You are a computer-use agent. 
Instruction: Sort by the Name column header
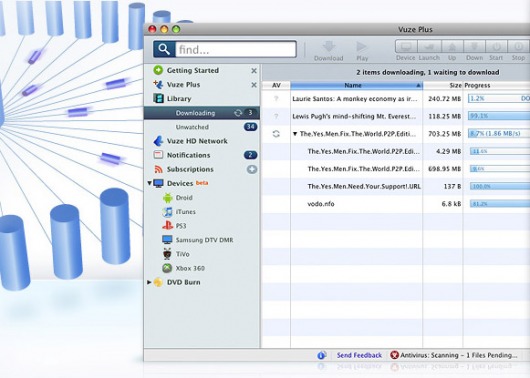[357, 85]
